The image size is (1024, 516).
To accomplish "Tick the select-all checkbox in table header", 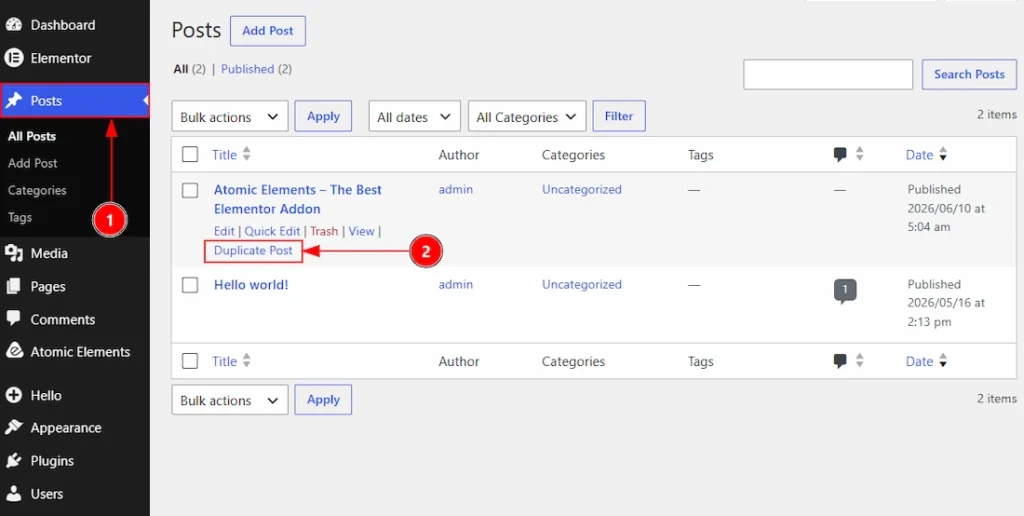I will click(x=190, y=155).
